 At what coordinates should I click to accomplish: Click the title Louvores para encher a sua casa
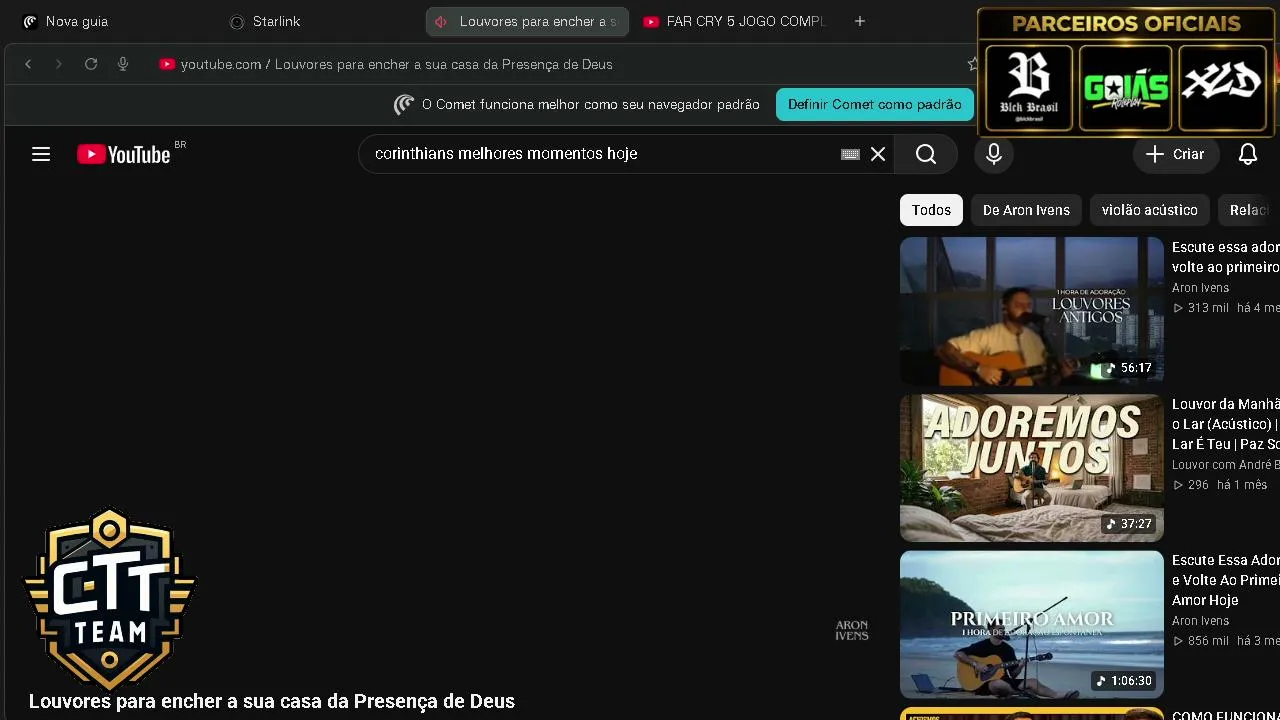[x=272, y=701]
